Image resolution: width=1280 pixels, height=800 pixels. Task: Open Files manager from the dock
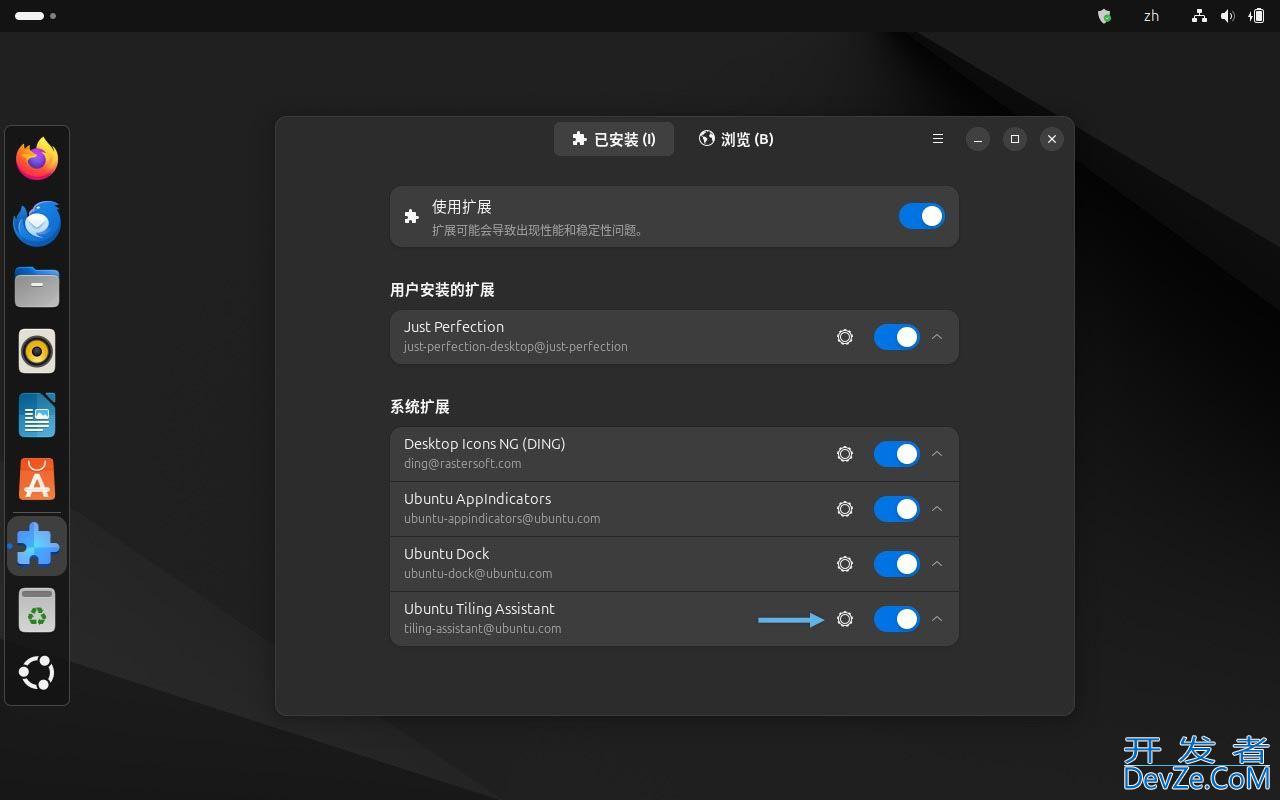tap(37, 287)
